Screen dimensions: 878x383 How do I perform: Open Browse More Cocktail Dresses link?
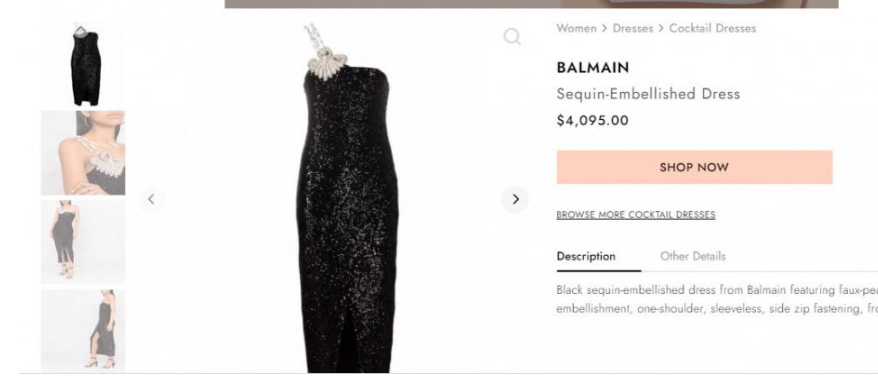[x=636, y=214]
